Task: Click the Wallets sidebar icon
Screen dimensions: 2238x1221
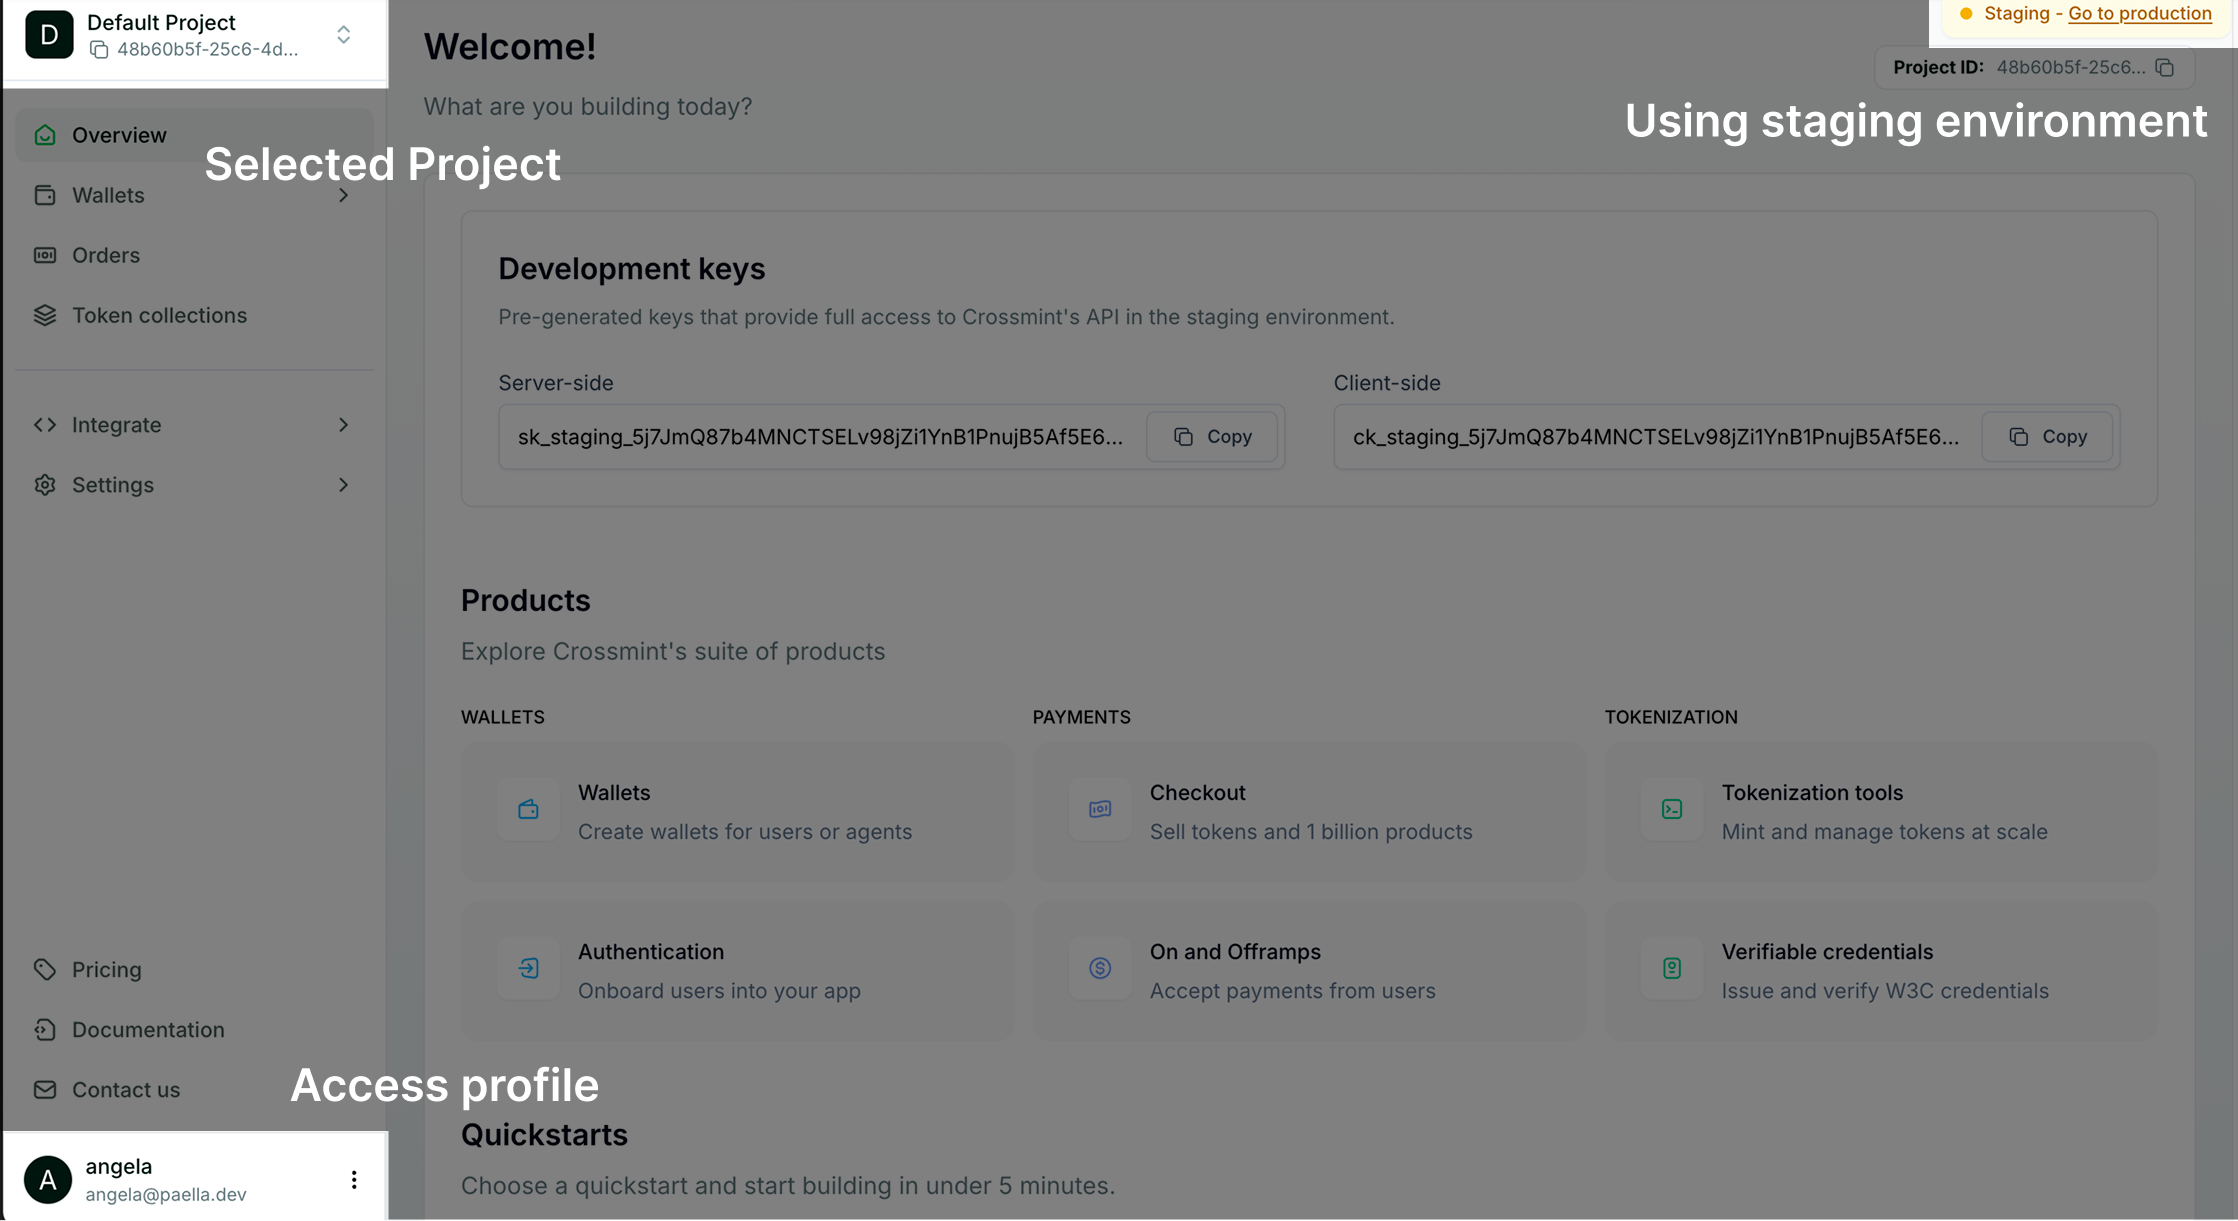Action: pyautogui.click(x=45, y=195)
